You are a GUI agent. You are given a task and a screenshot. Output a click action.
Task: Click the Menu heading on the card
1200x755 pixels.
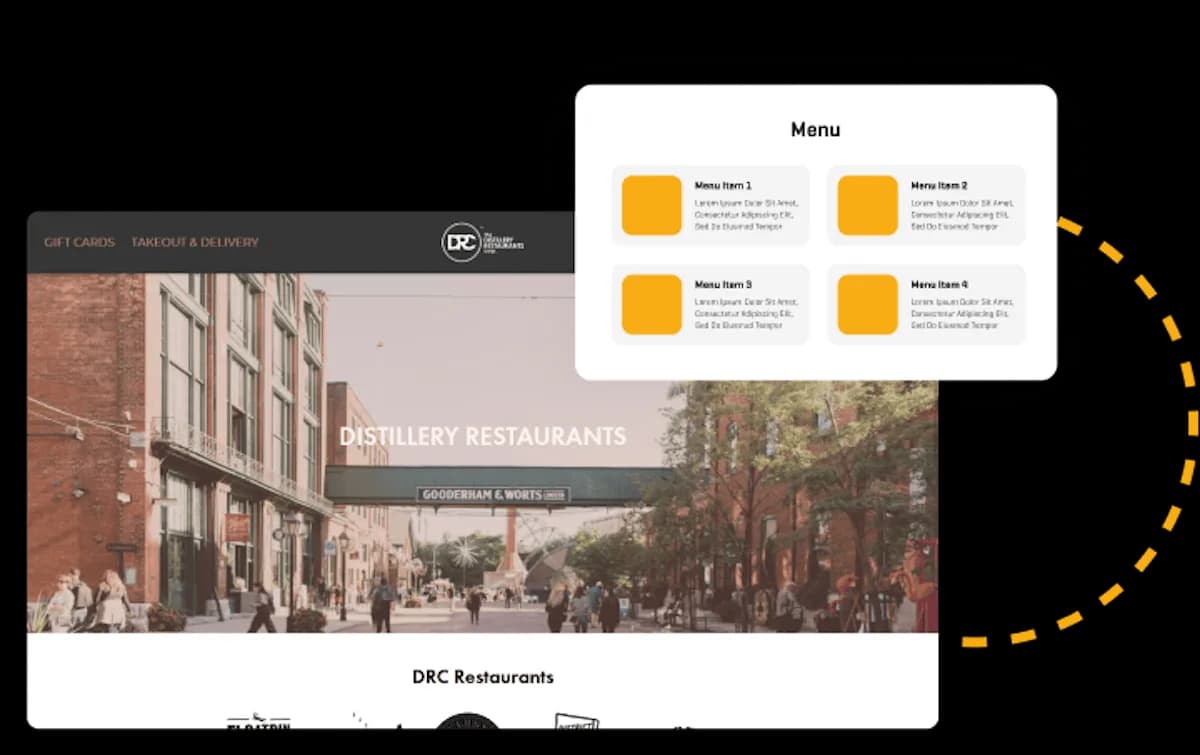(815, 129)
